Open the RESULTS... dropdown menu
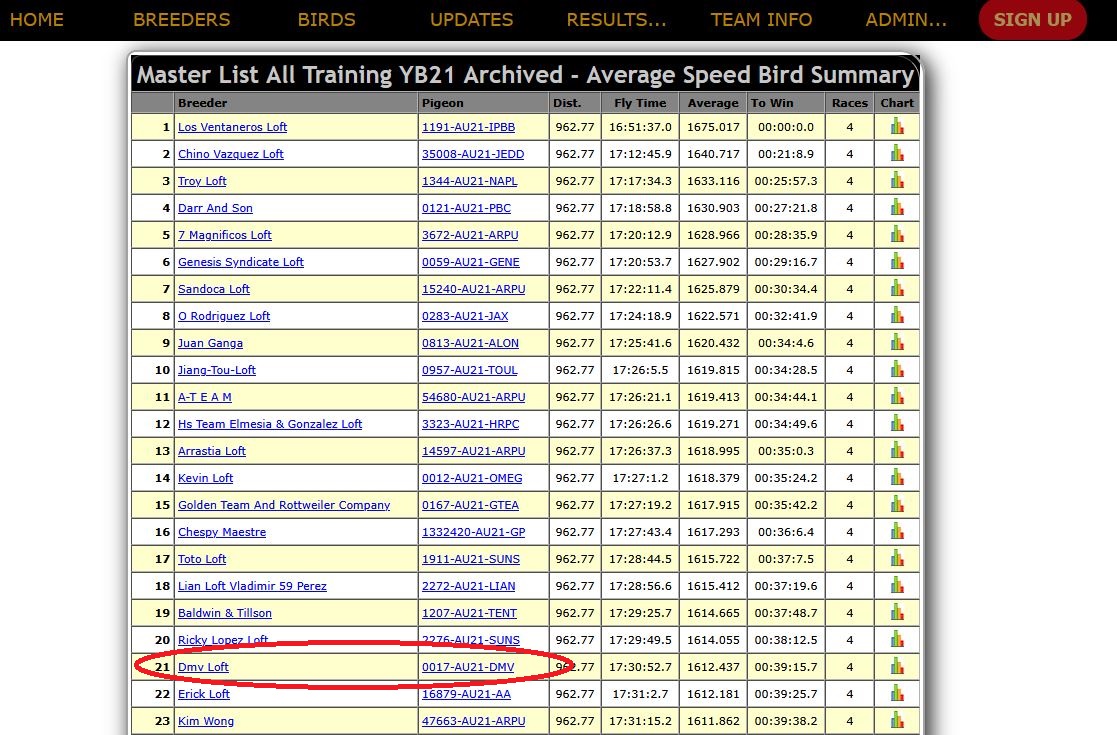1117x735 pixels. [x=616, y=20]
